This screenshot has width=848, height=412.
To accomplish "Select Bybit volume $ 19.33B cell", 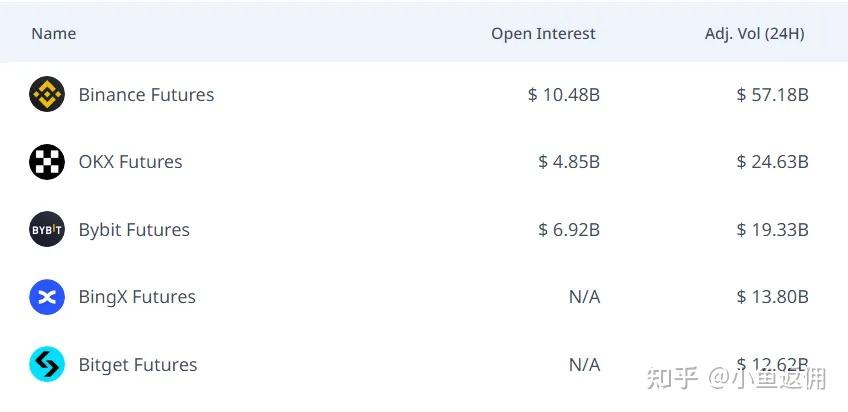I will coord(772,230).
